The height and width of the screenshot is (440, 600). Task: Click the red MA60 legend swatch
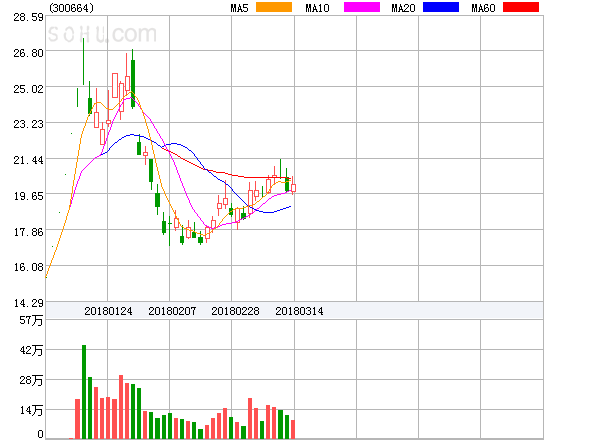521,7
